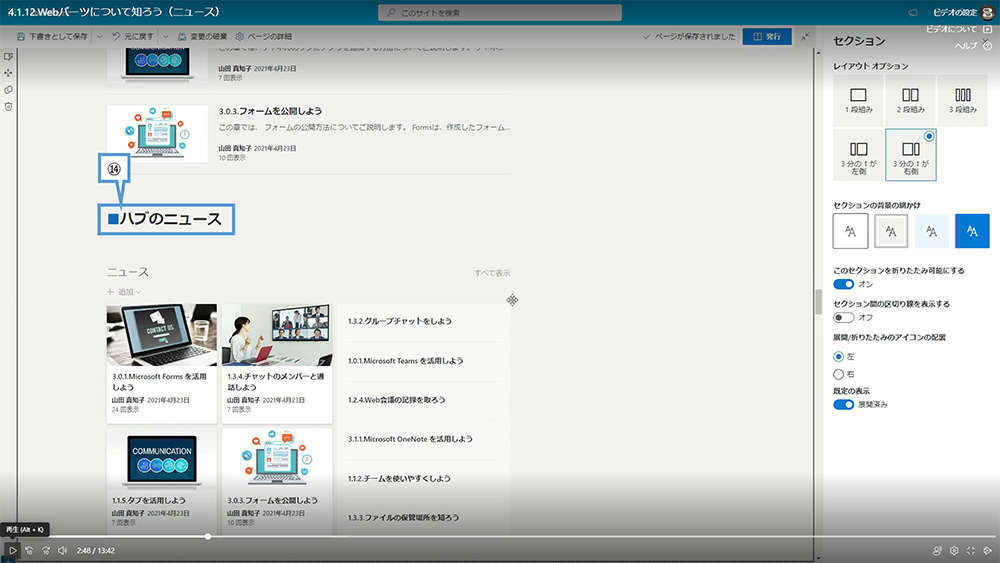Open 1.1.5.タブを活用しよう card title
This screenshot has height=563, width=1000.
(x=149, y=501)
